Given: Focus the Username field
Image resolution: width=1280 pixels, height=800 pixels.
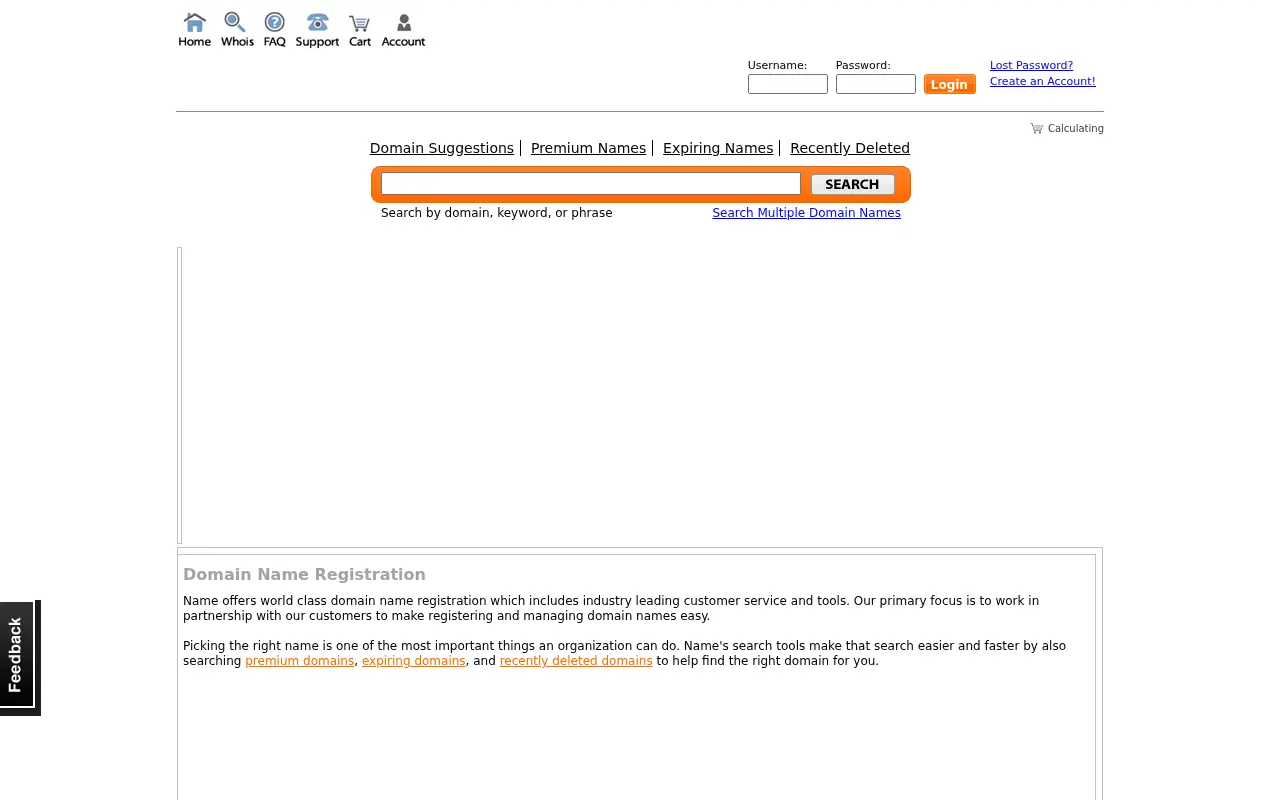Looking at the screenshot, I should (788, 84).
